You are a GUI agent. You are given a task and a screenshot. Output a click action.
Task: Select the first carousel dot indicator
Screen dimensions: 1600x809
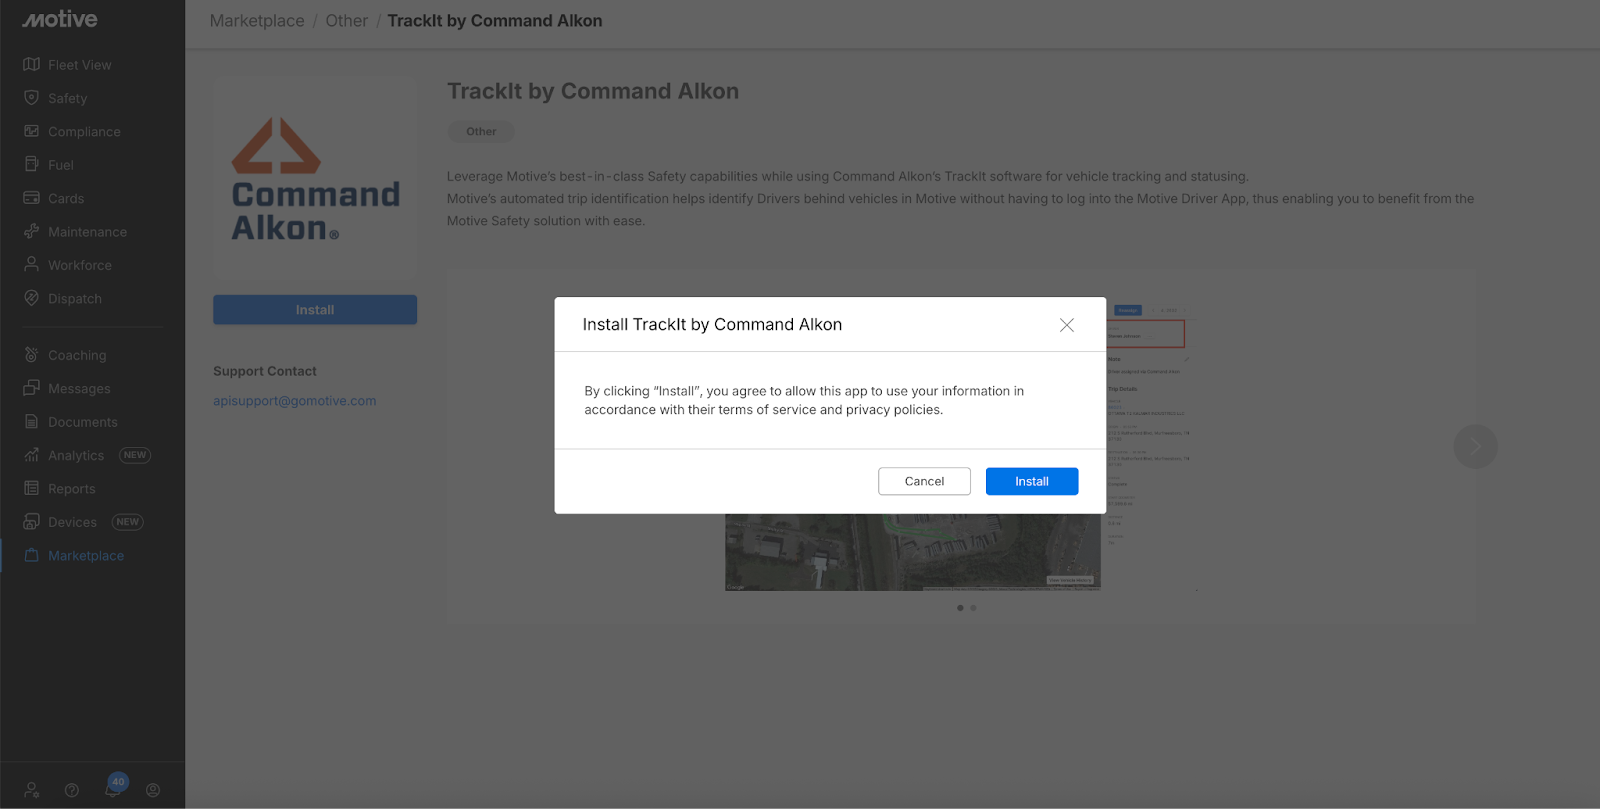(960, 608)
